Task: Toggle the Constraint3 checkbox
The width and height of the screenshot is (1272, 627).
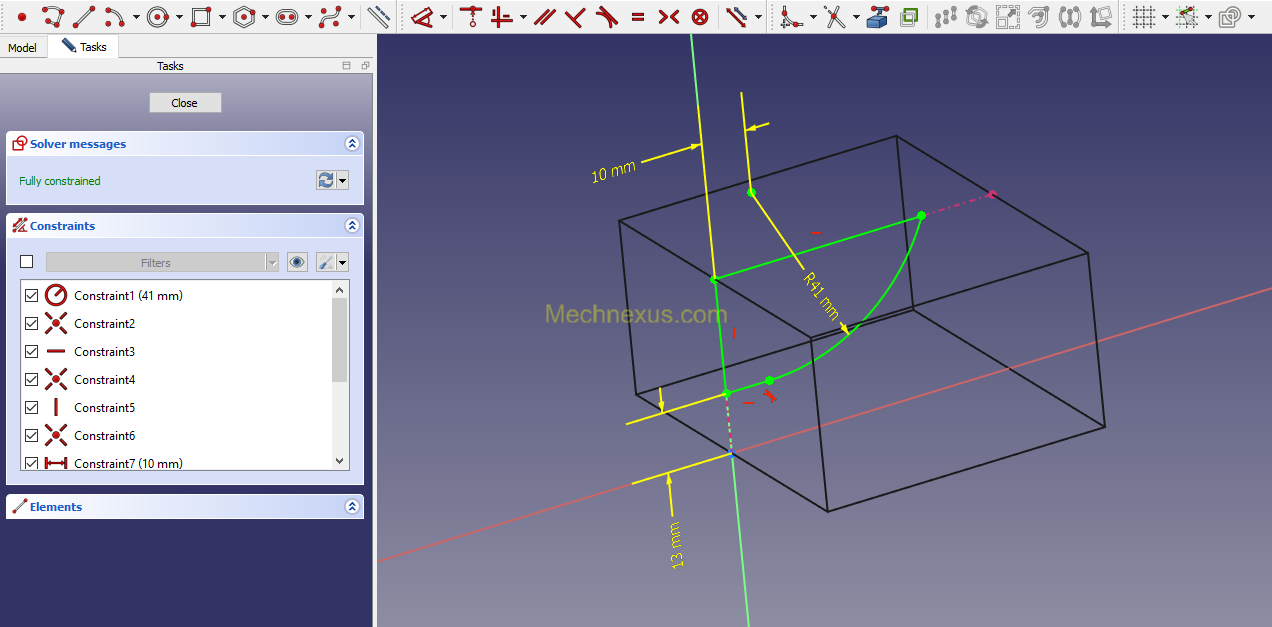Action: (31, 352)
